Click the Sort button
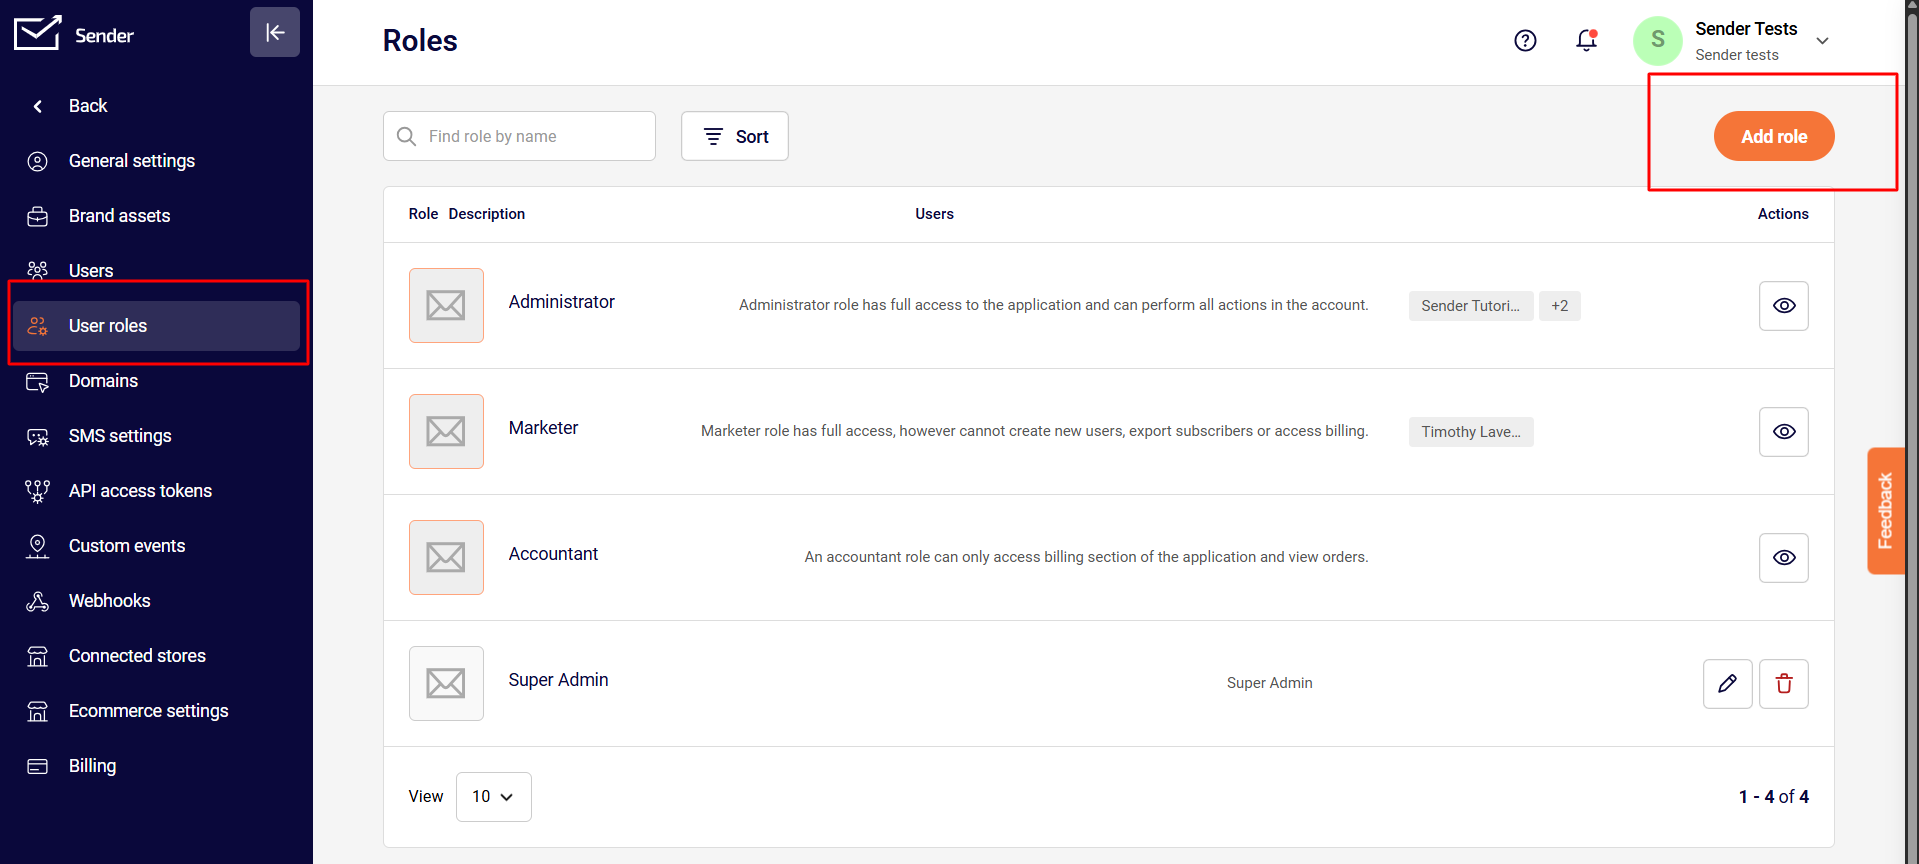The height and width of the screenshot is (864, 1919). point(735,136)
